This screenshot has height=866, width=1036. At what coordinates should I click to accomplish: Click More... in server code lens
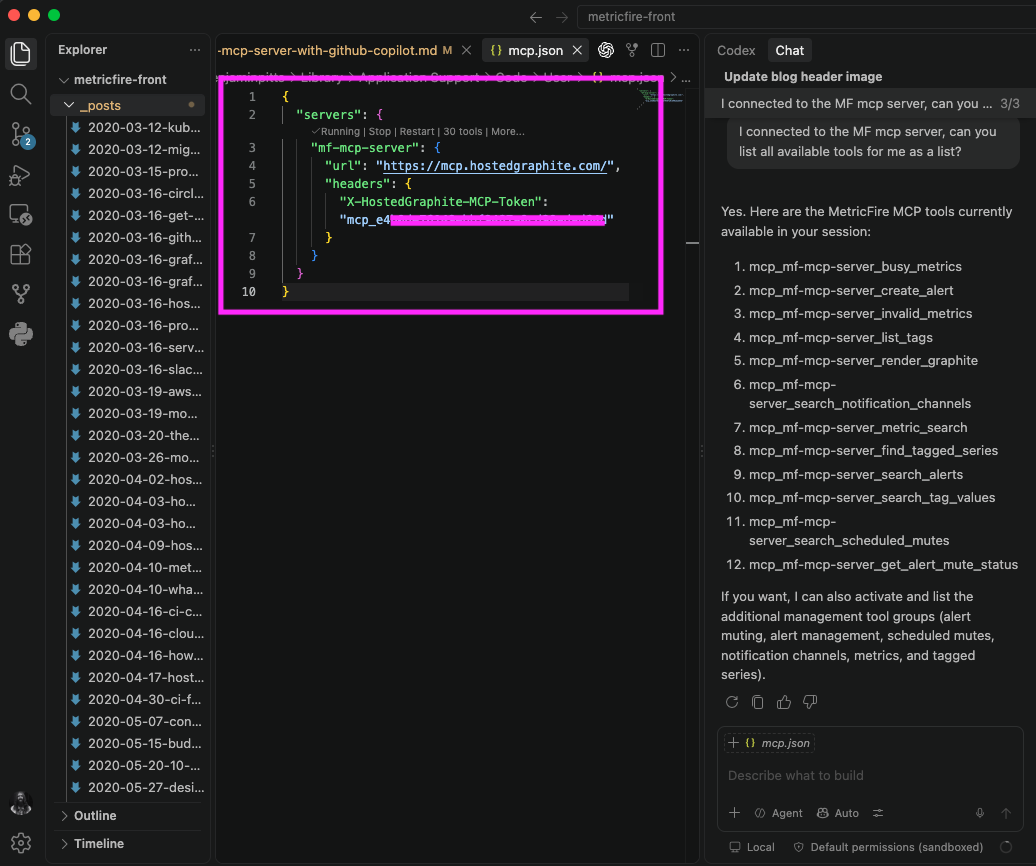507,131
